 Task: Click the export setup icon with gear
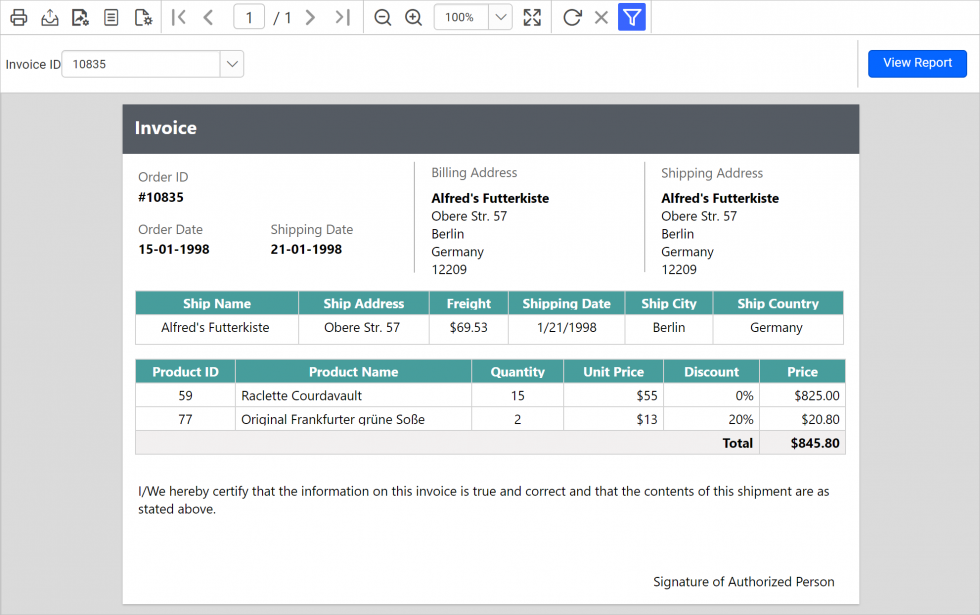click(x=81, y=18)
